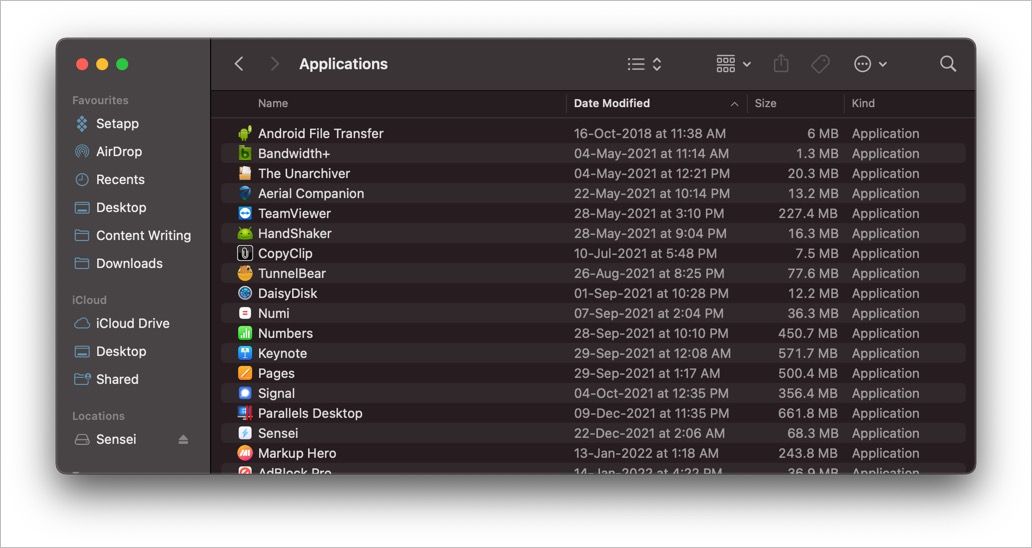Click the DaisyDisk app icon
The image size is (1032, 548).
coord(245,293)
